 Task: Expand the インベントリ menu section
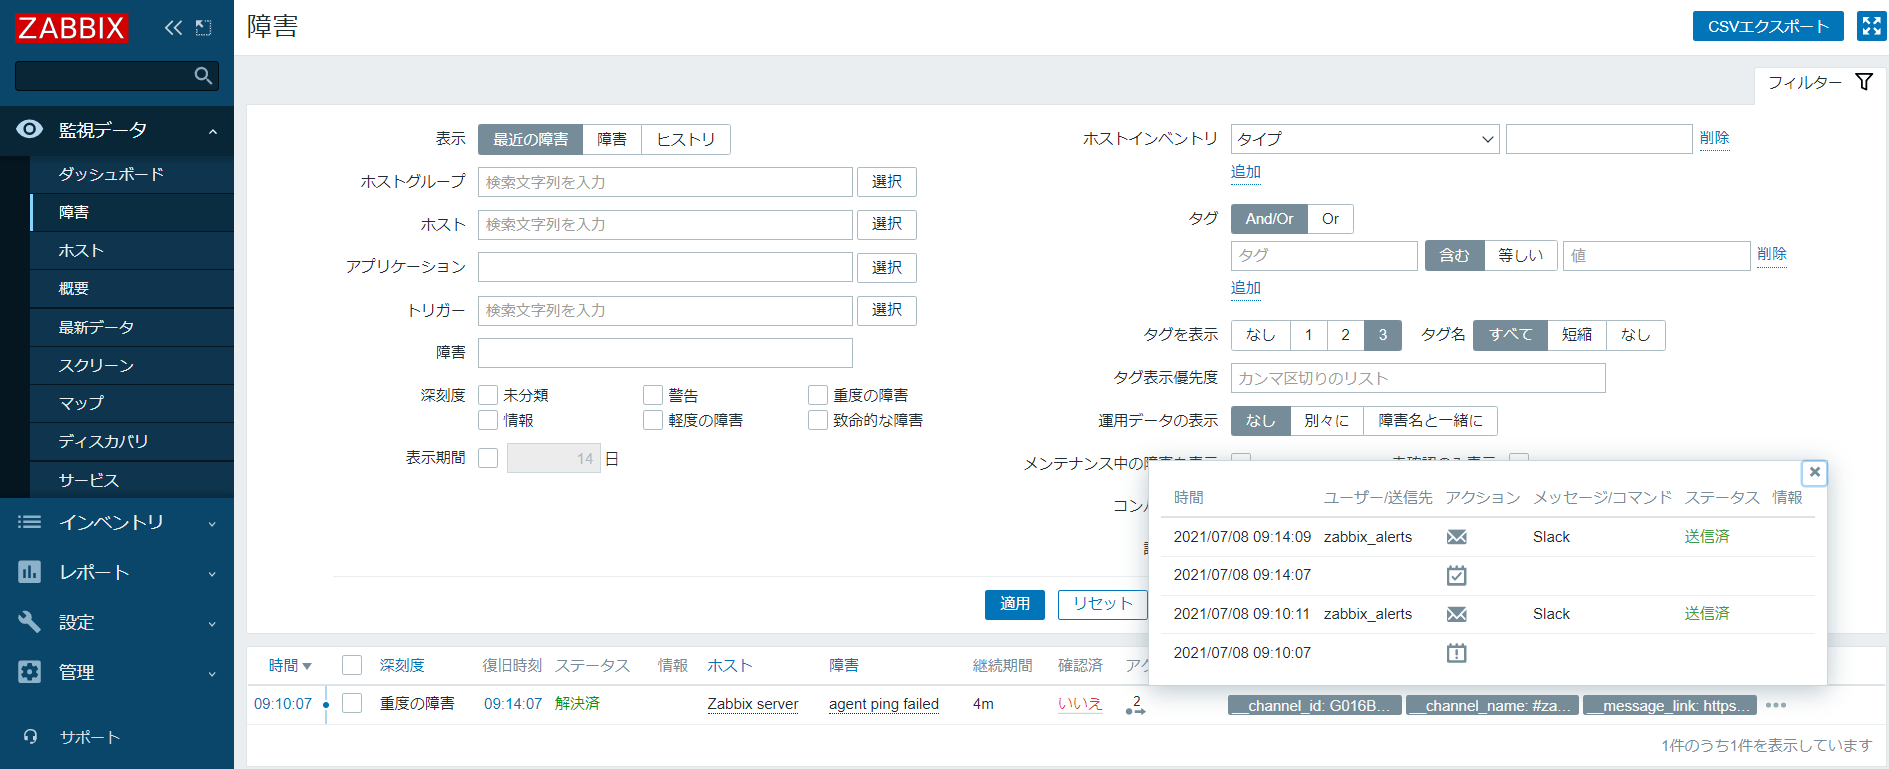212,523
